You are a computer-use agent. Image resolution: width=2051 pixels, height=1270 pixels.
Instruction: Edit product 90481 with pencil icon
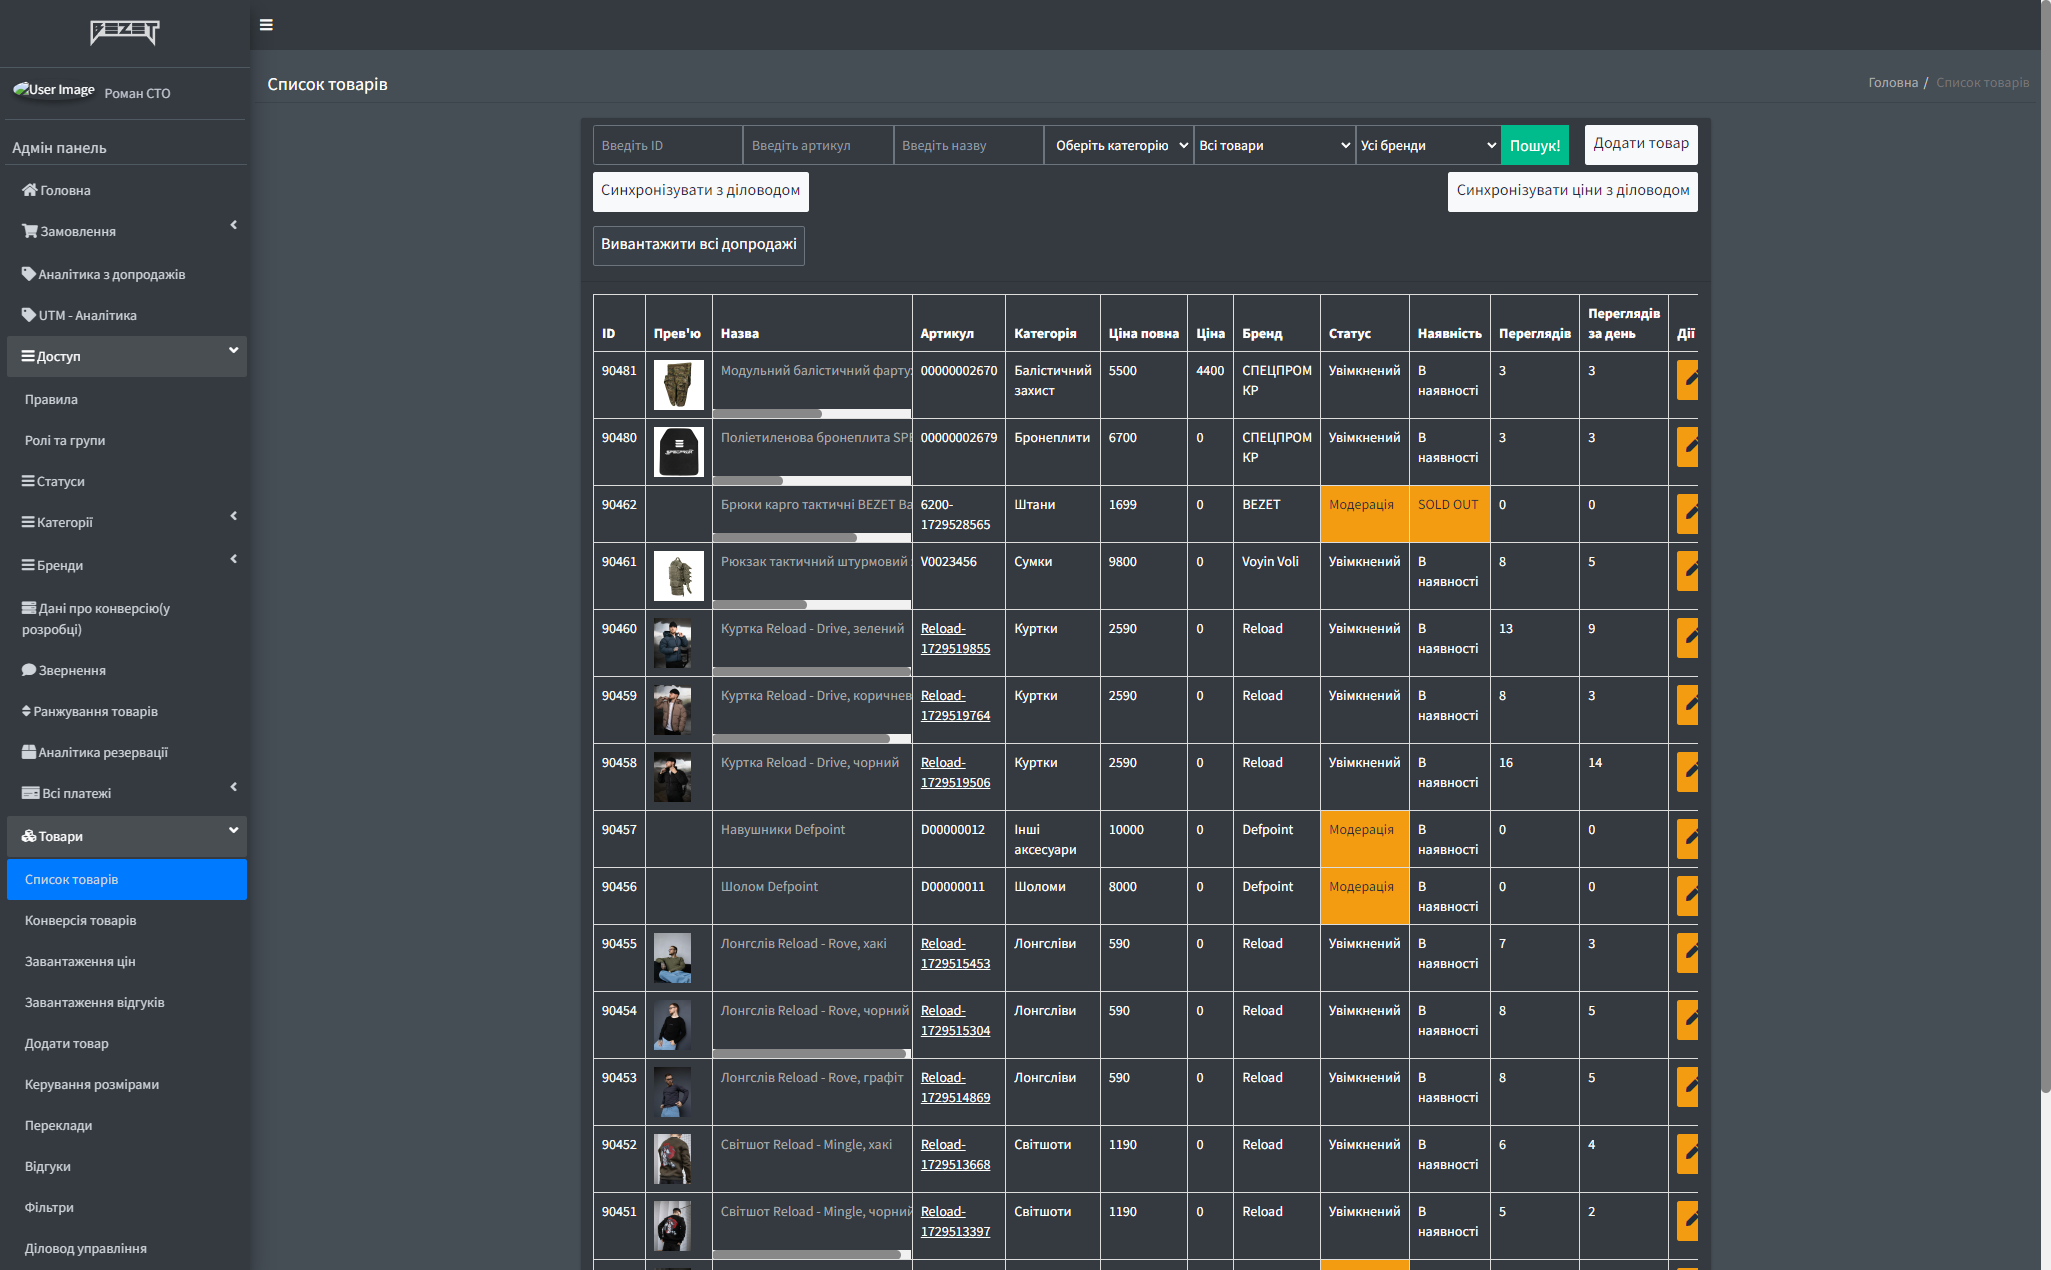[1687, 380]
